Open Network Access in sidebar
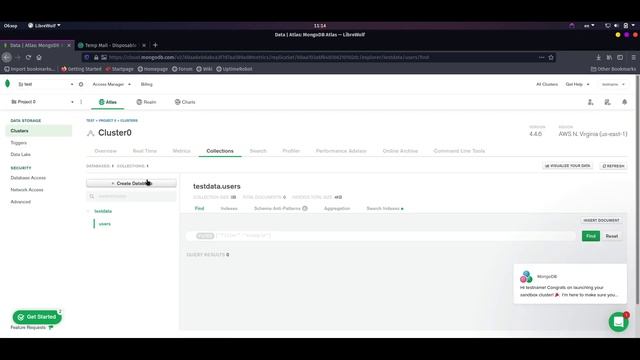The image size is (640, 360). tap(27, 190)
